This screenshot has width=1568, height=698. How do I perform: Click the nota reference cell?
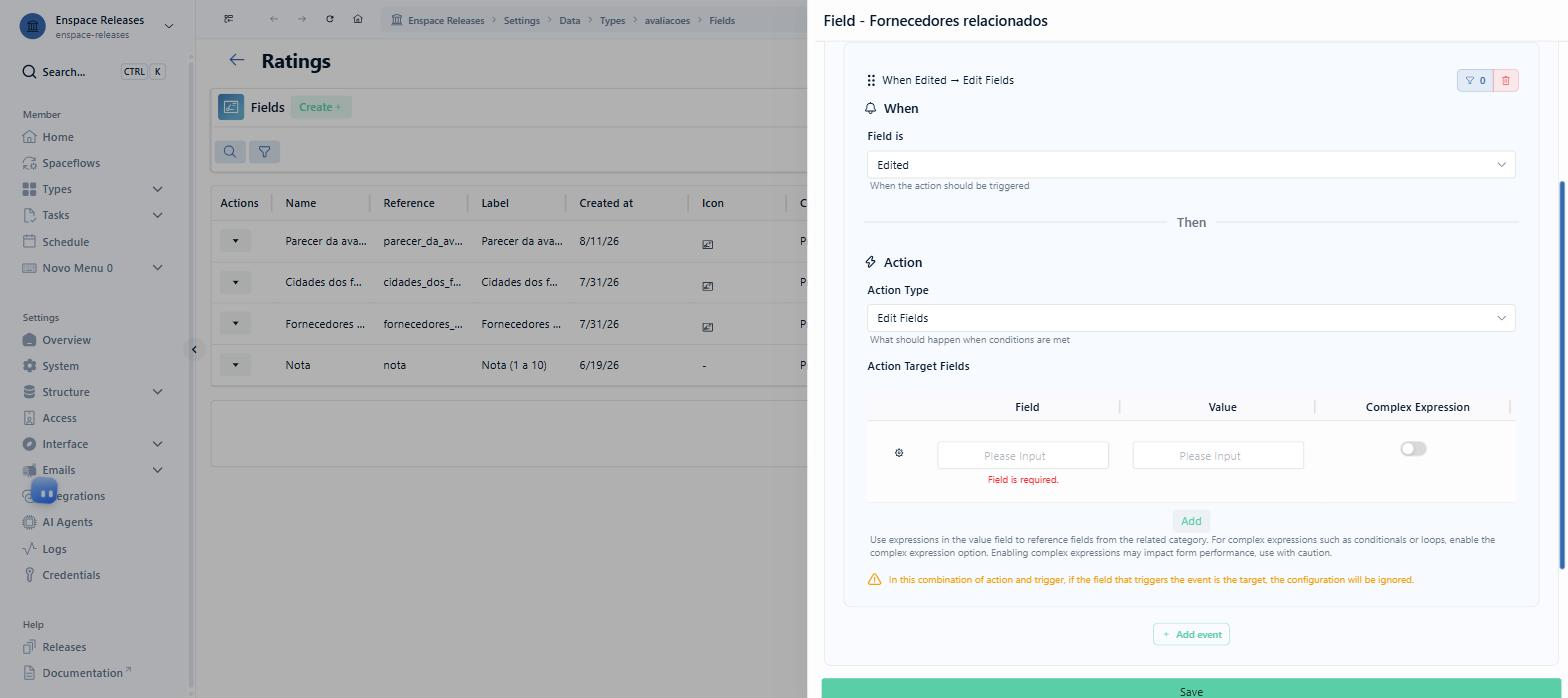click(x=395, y=365)
